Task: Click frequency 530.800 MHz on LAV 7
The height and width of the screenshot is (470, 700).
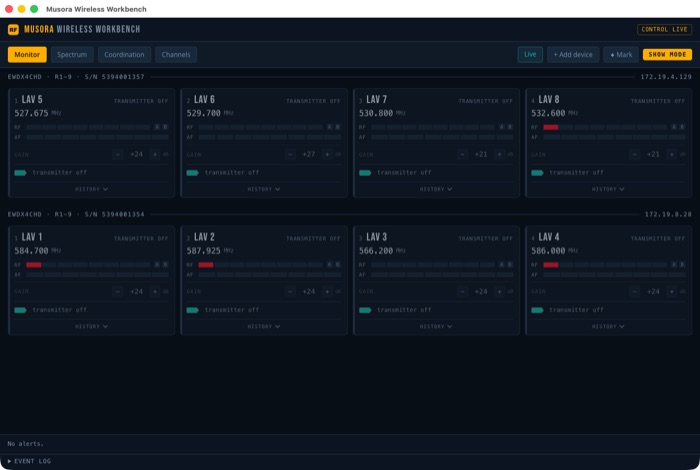Action: click(x=382, y=113)
